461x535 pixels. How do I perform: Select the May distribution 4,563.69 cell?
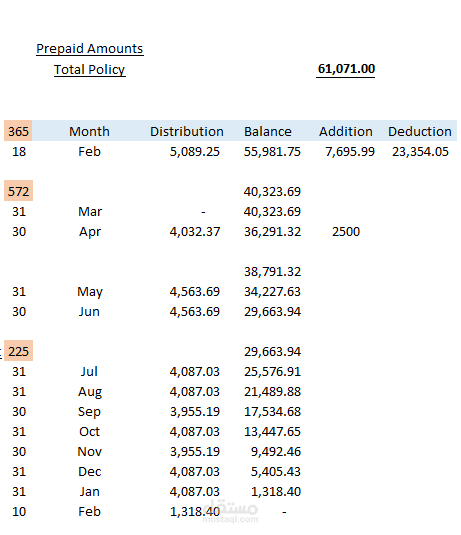point(195,292)
